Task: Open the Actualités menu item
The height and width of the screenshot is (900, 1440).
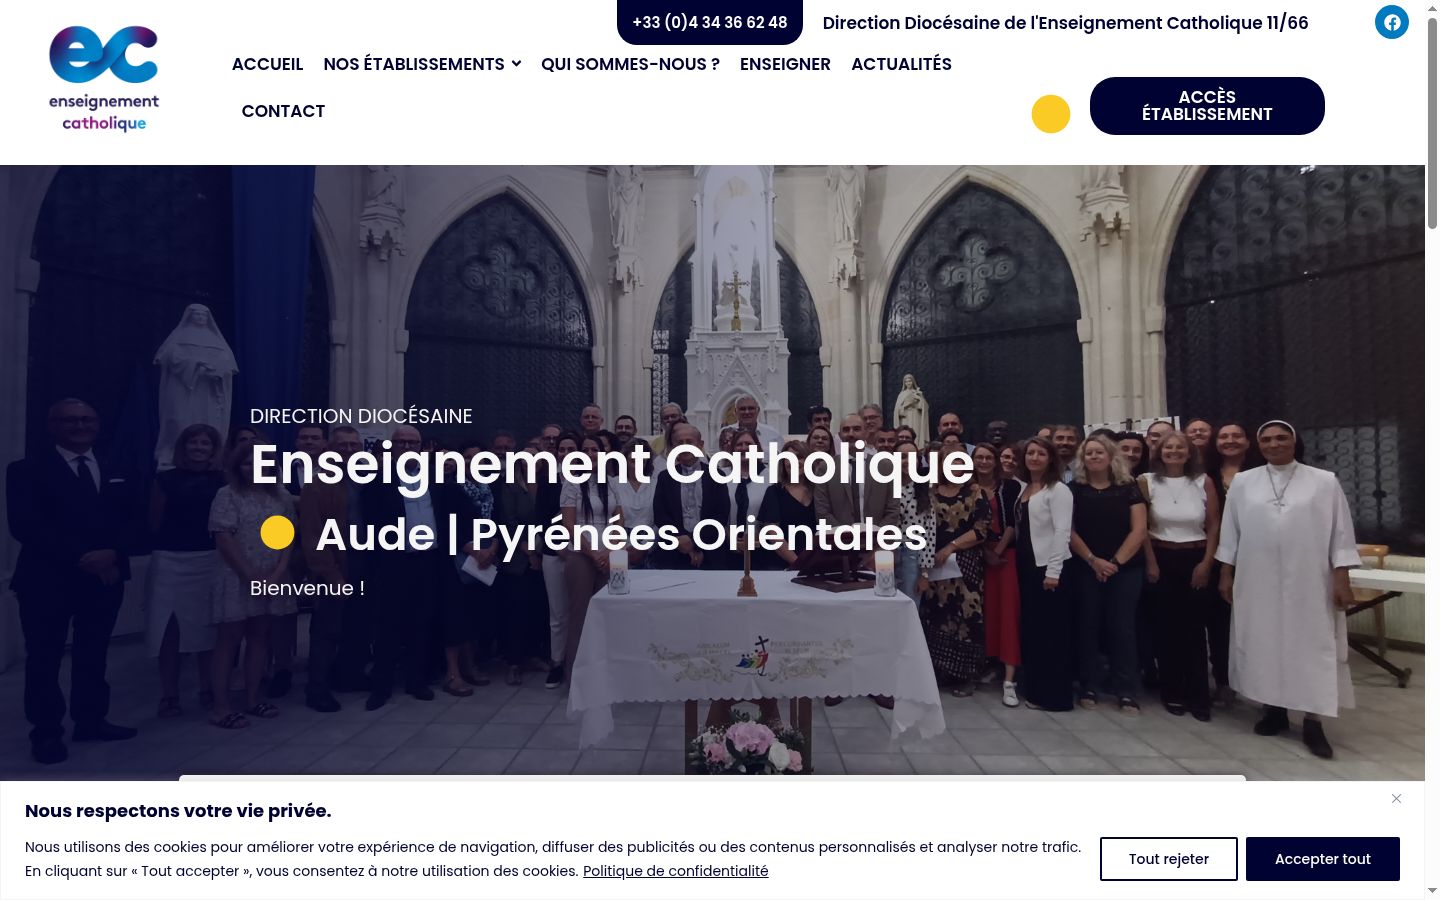Action: [901, 64]
